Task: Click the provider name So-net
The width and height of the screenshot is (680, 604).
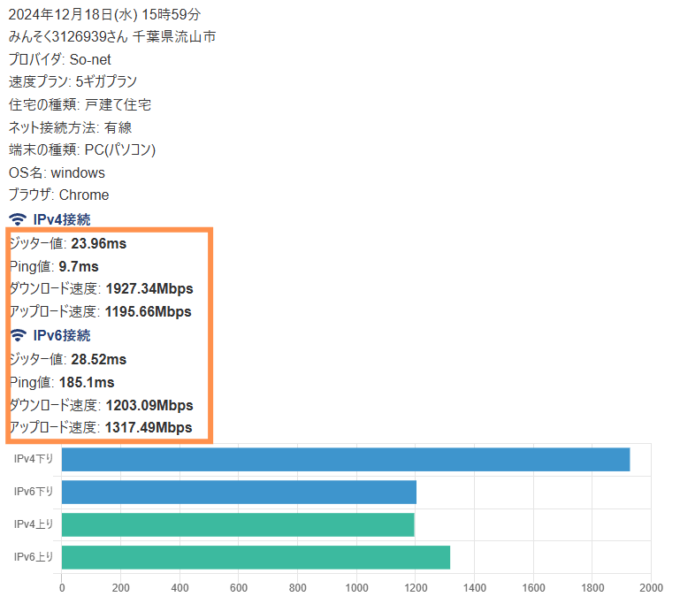Action: click(x=105, y=59)
